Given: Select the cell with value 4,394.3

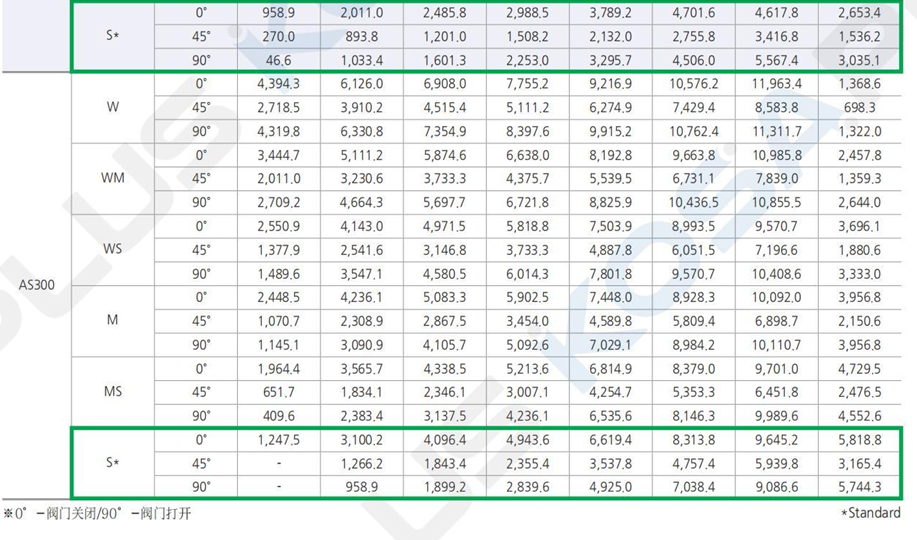Looking at the screenshot, I should coord(280,84).
